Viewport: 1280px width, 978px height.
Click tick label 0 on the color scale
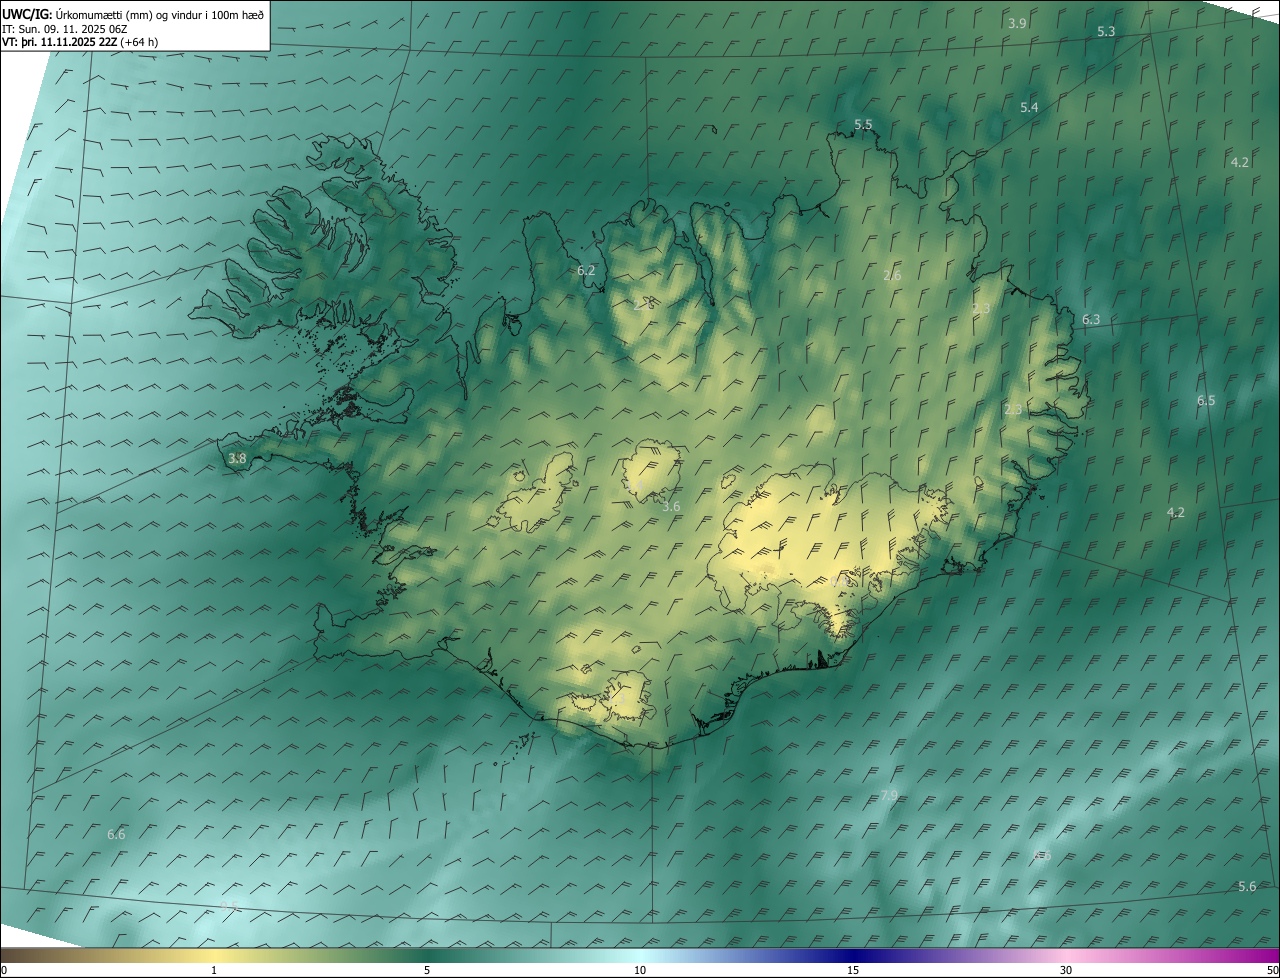pos(4,970)
